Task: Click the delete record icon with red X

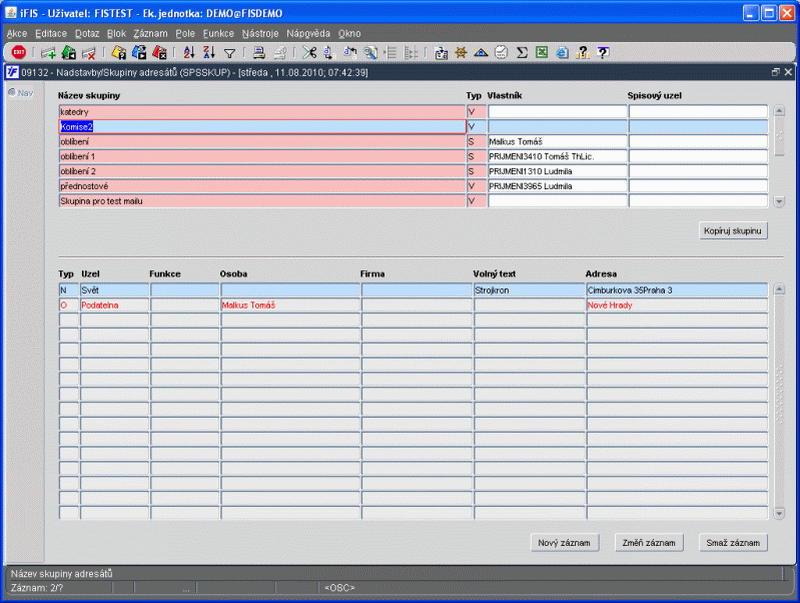Action: coord(89,52)
